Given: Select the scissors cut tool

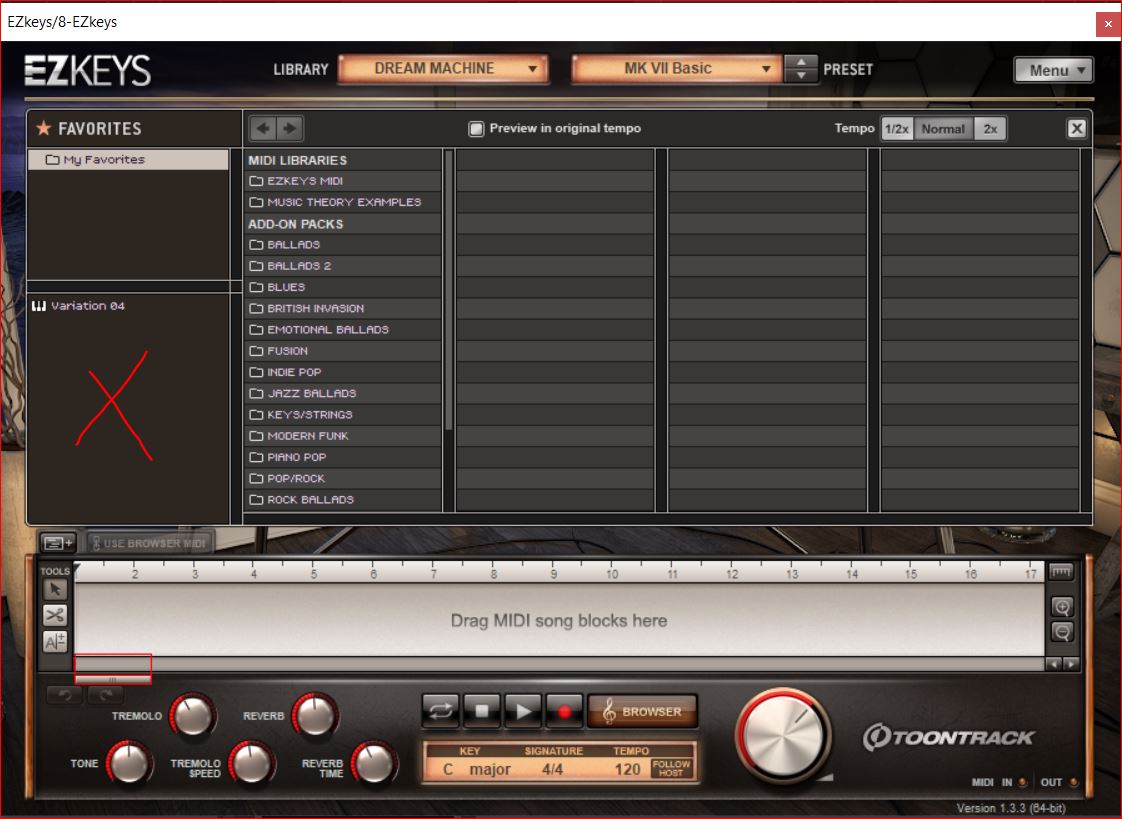Looking at the screenshot, I should click(x=55, y=616).
